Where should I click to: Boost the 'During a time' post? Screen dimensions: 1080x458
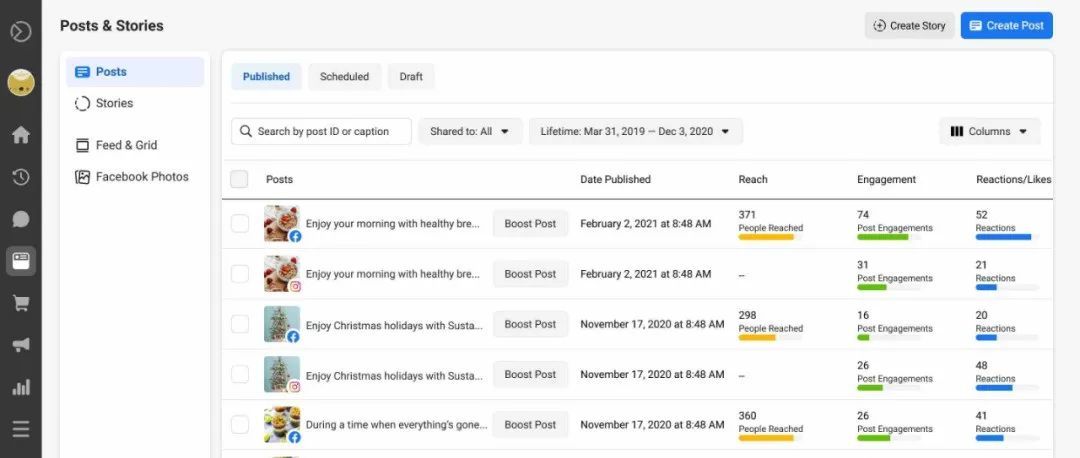(x=530, y=425)
